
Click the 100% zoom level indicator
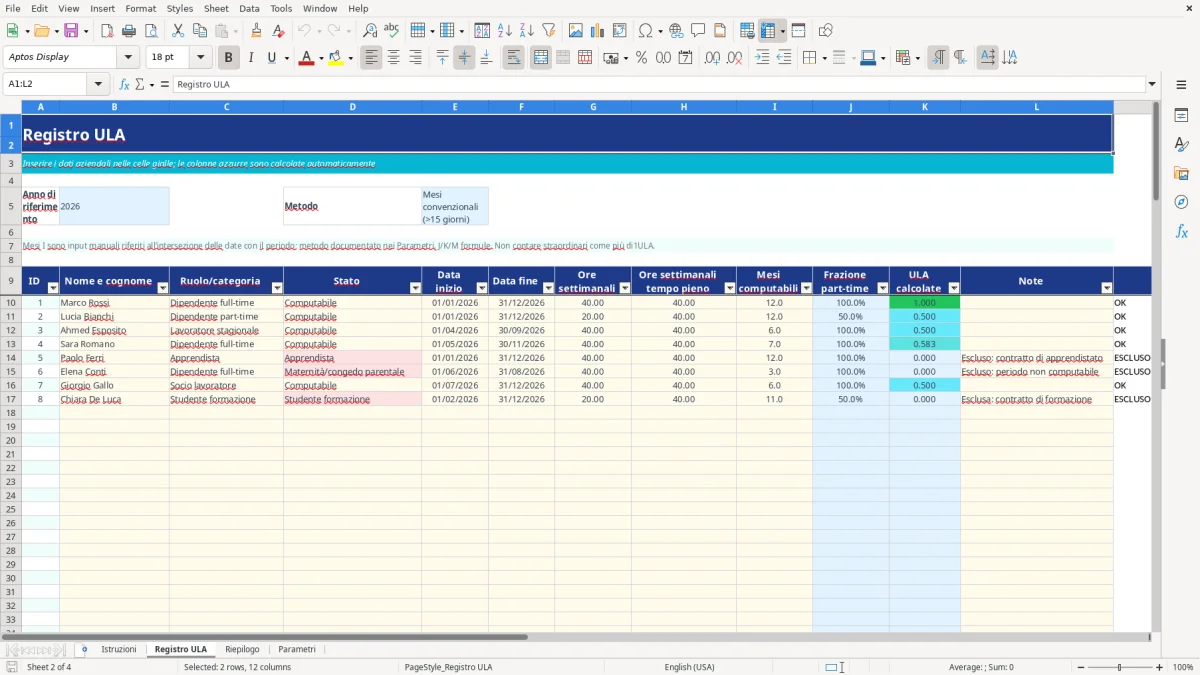1183,667
